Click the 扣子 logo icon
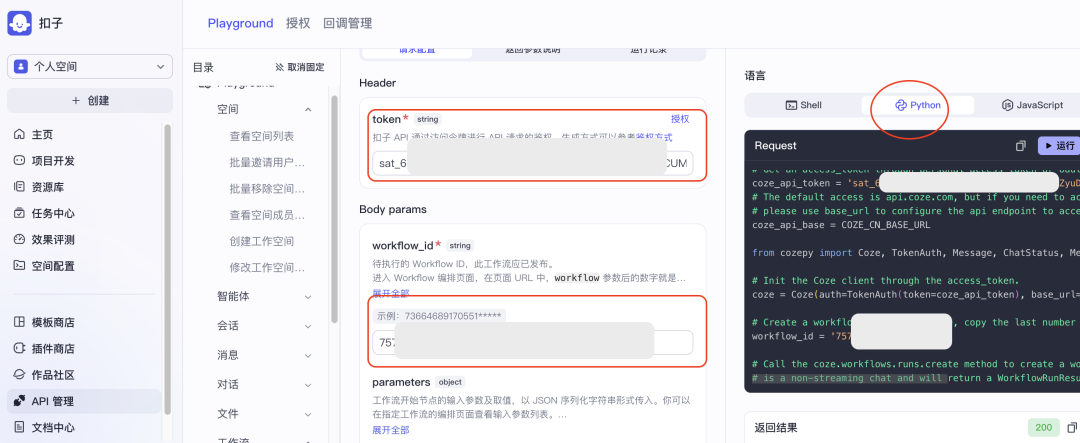Image resolution: width=1080 pixels, height=443 pixels. [x=19, y=23]
